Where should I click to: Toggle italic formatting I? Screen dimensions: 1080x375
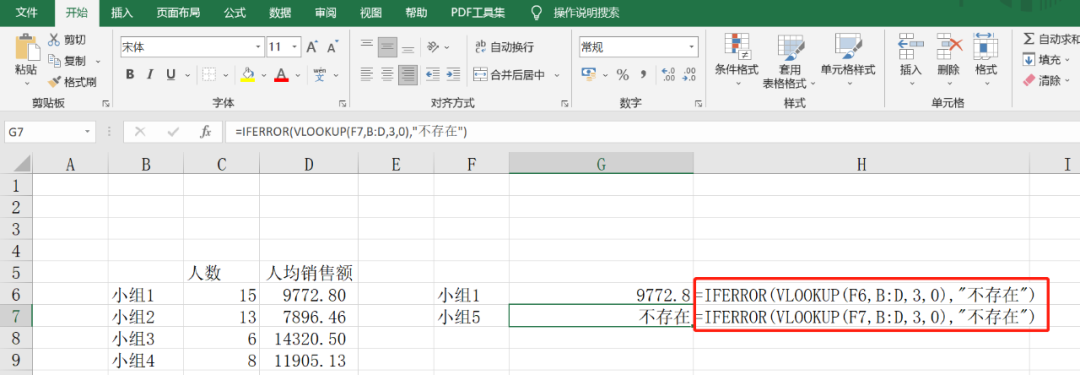[x=149, y=74]
